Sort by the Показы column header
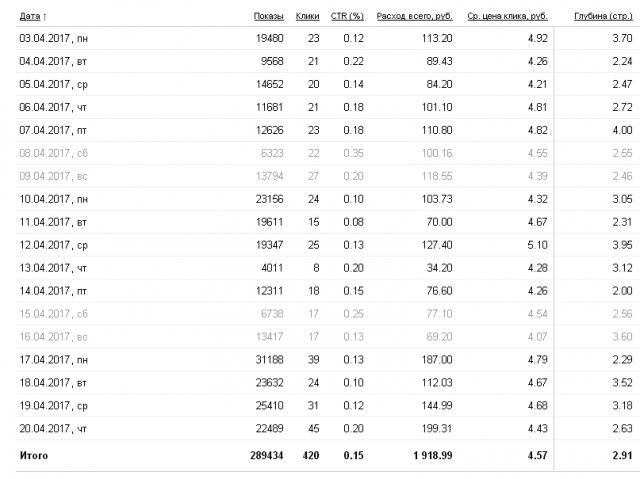This screenshot has width=640, height=479. tap(269, 16)
